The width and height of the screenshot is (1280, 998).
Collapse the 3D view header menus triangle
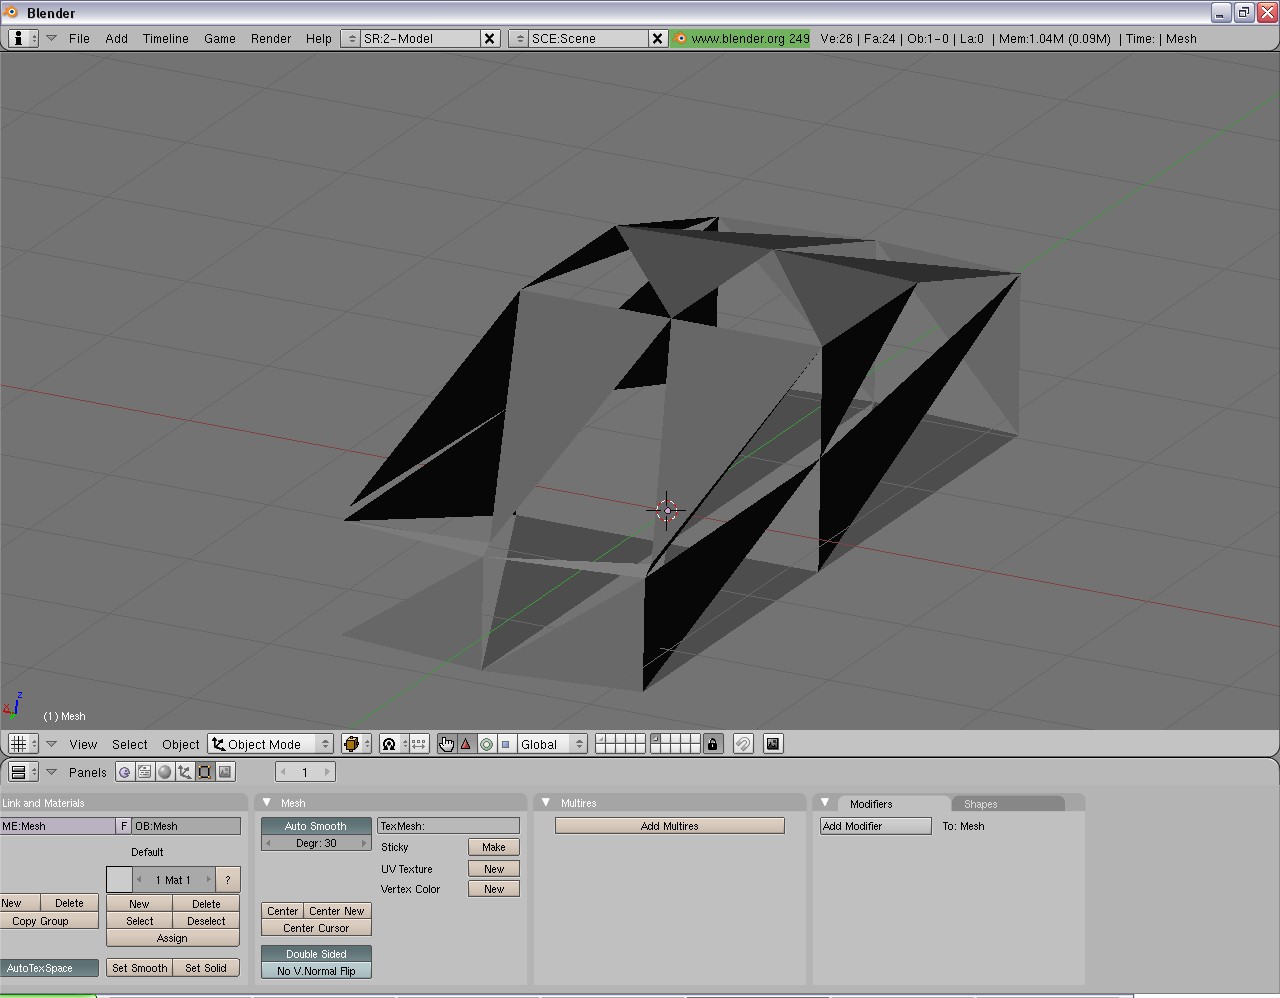pyautogui.click(x=51, y=744)
